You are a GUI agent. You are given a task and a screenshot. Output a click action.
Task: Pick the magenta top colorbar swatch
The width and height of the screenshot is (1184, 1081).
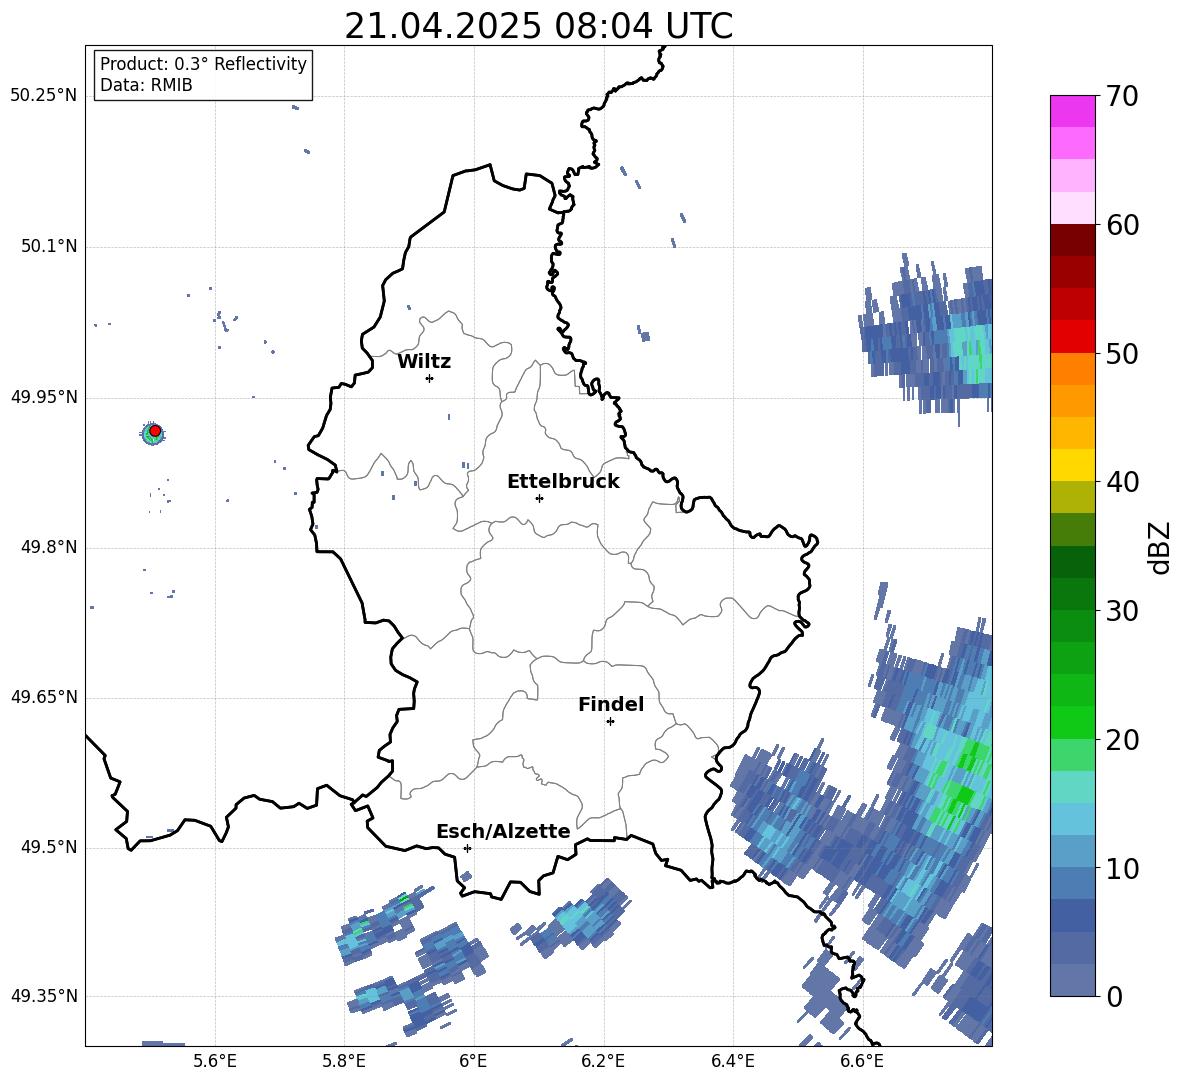(1072, 111)
